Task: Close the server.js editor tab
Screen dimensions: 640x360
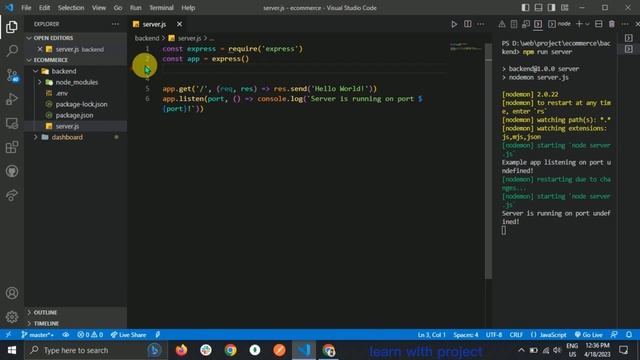Action: (x=179, y=24)
